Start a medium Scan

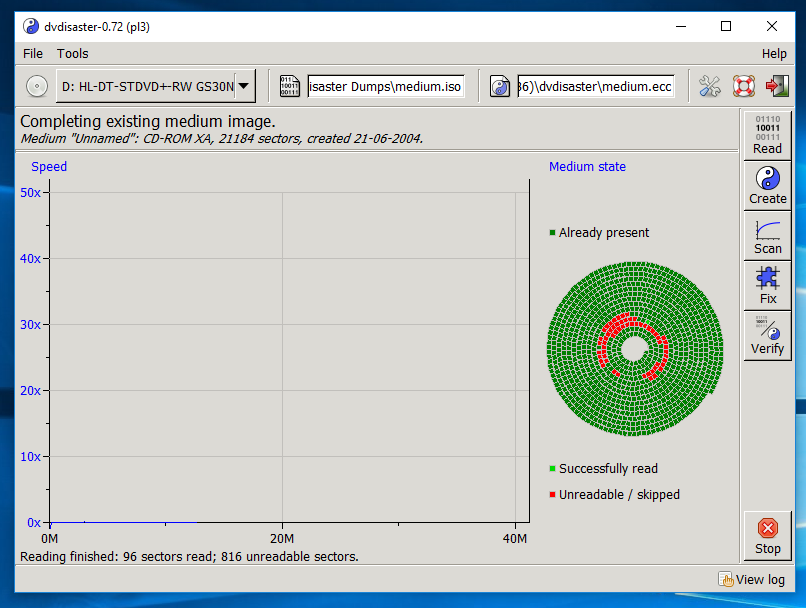(x=767, y=235)
